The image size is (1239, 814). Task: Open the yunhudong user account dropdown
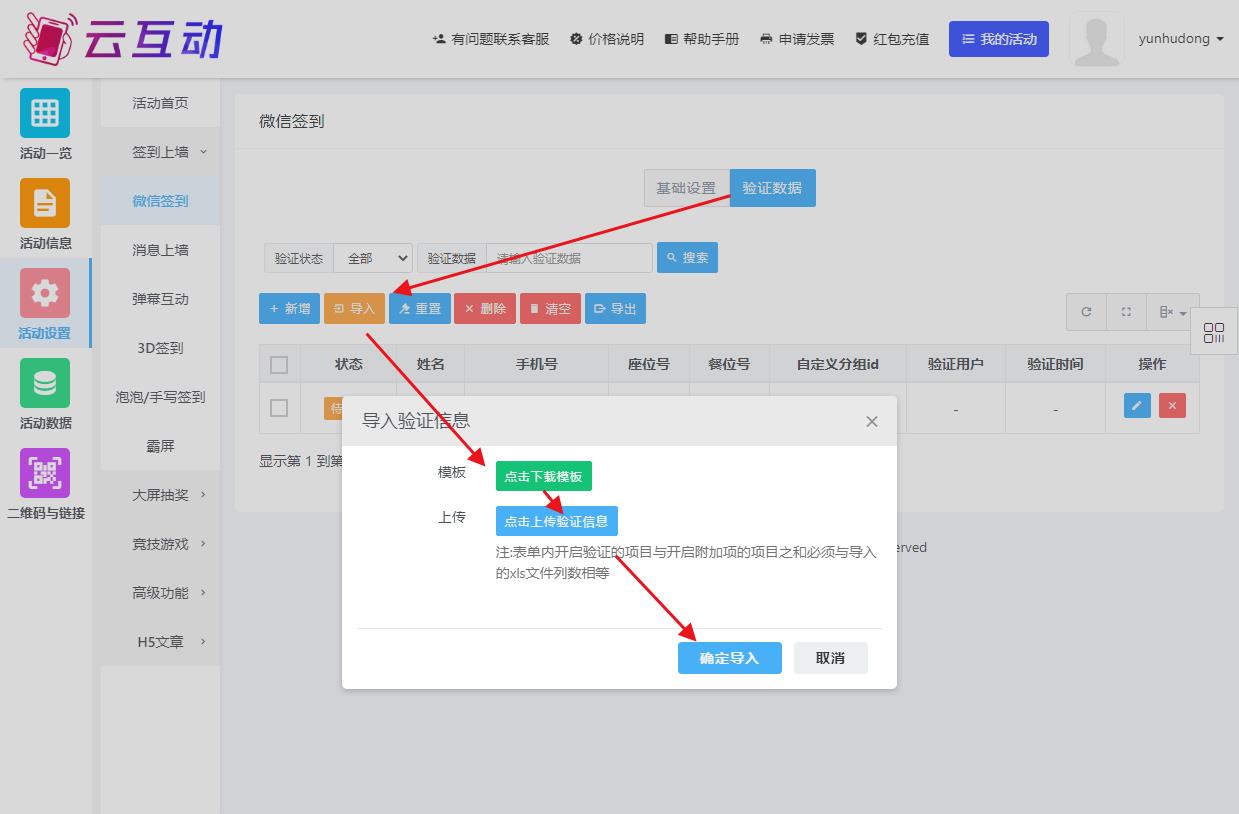[x=1180, y=39]
